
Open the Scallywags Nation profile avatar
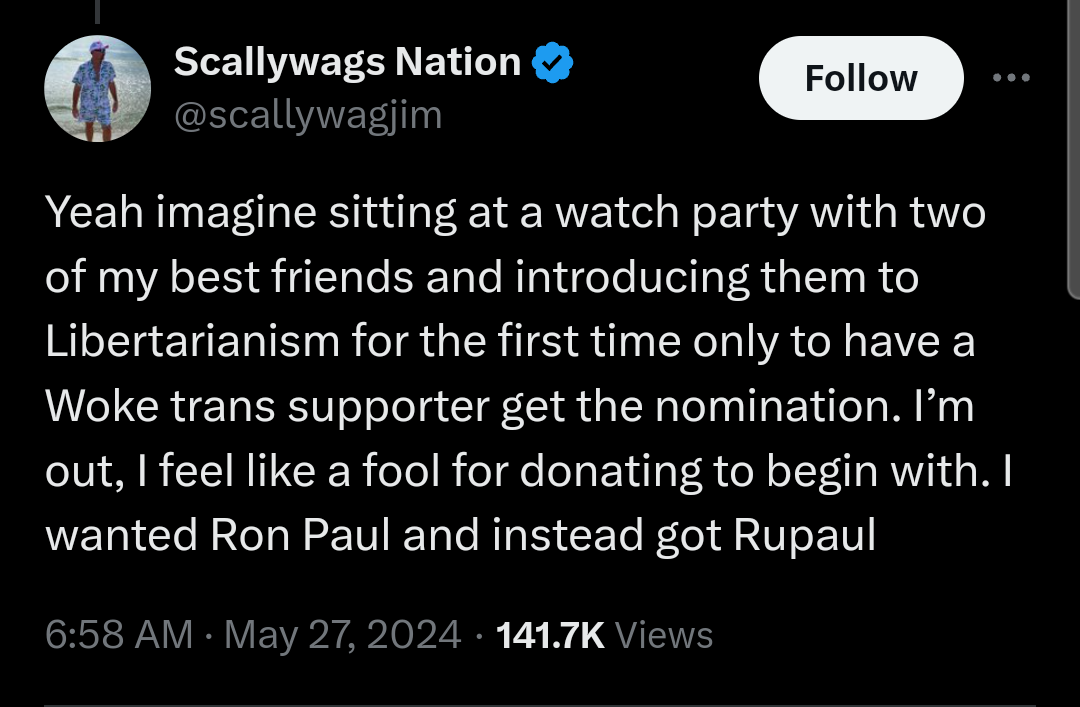[97, 88]
